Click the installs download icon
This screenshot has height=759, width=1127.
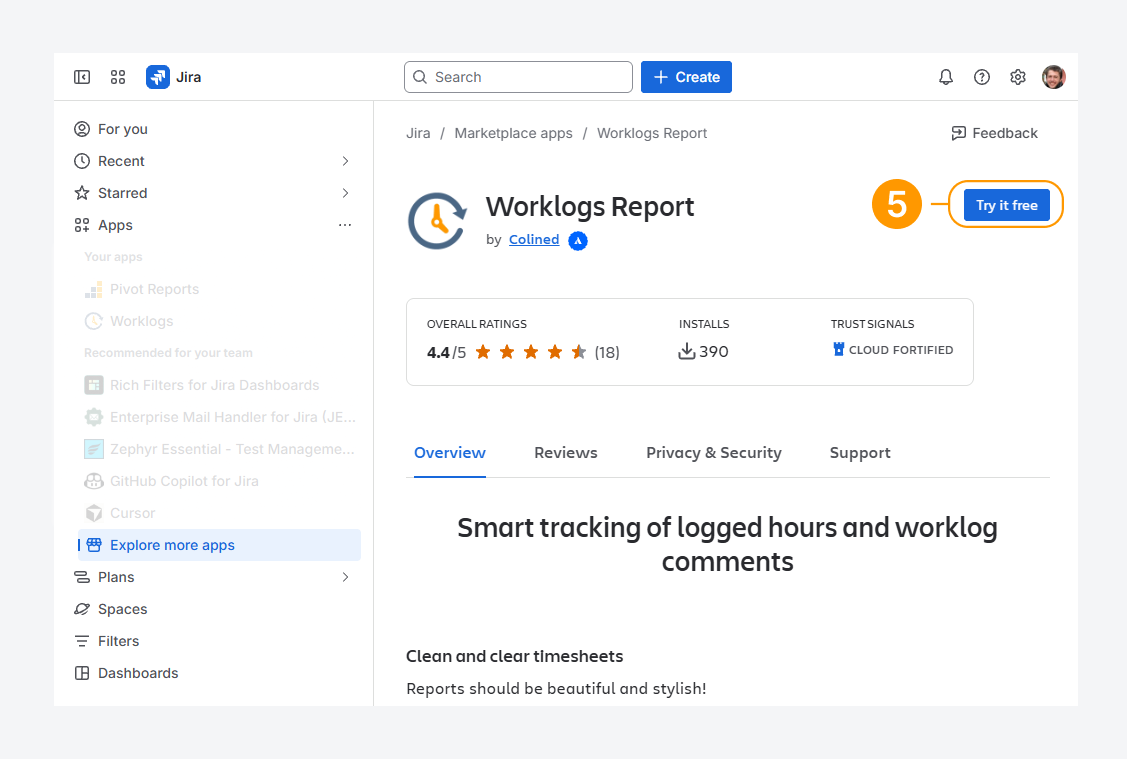[686, 351]
